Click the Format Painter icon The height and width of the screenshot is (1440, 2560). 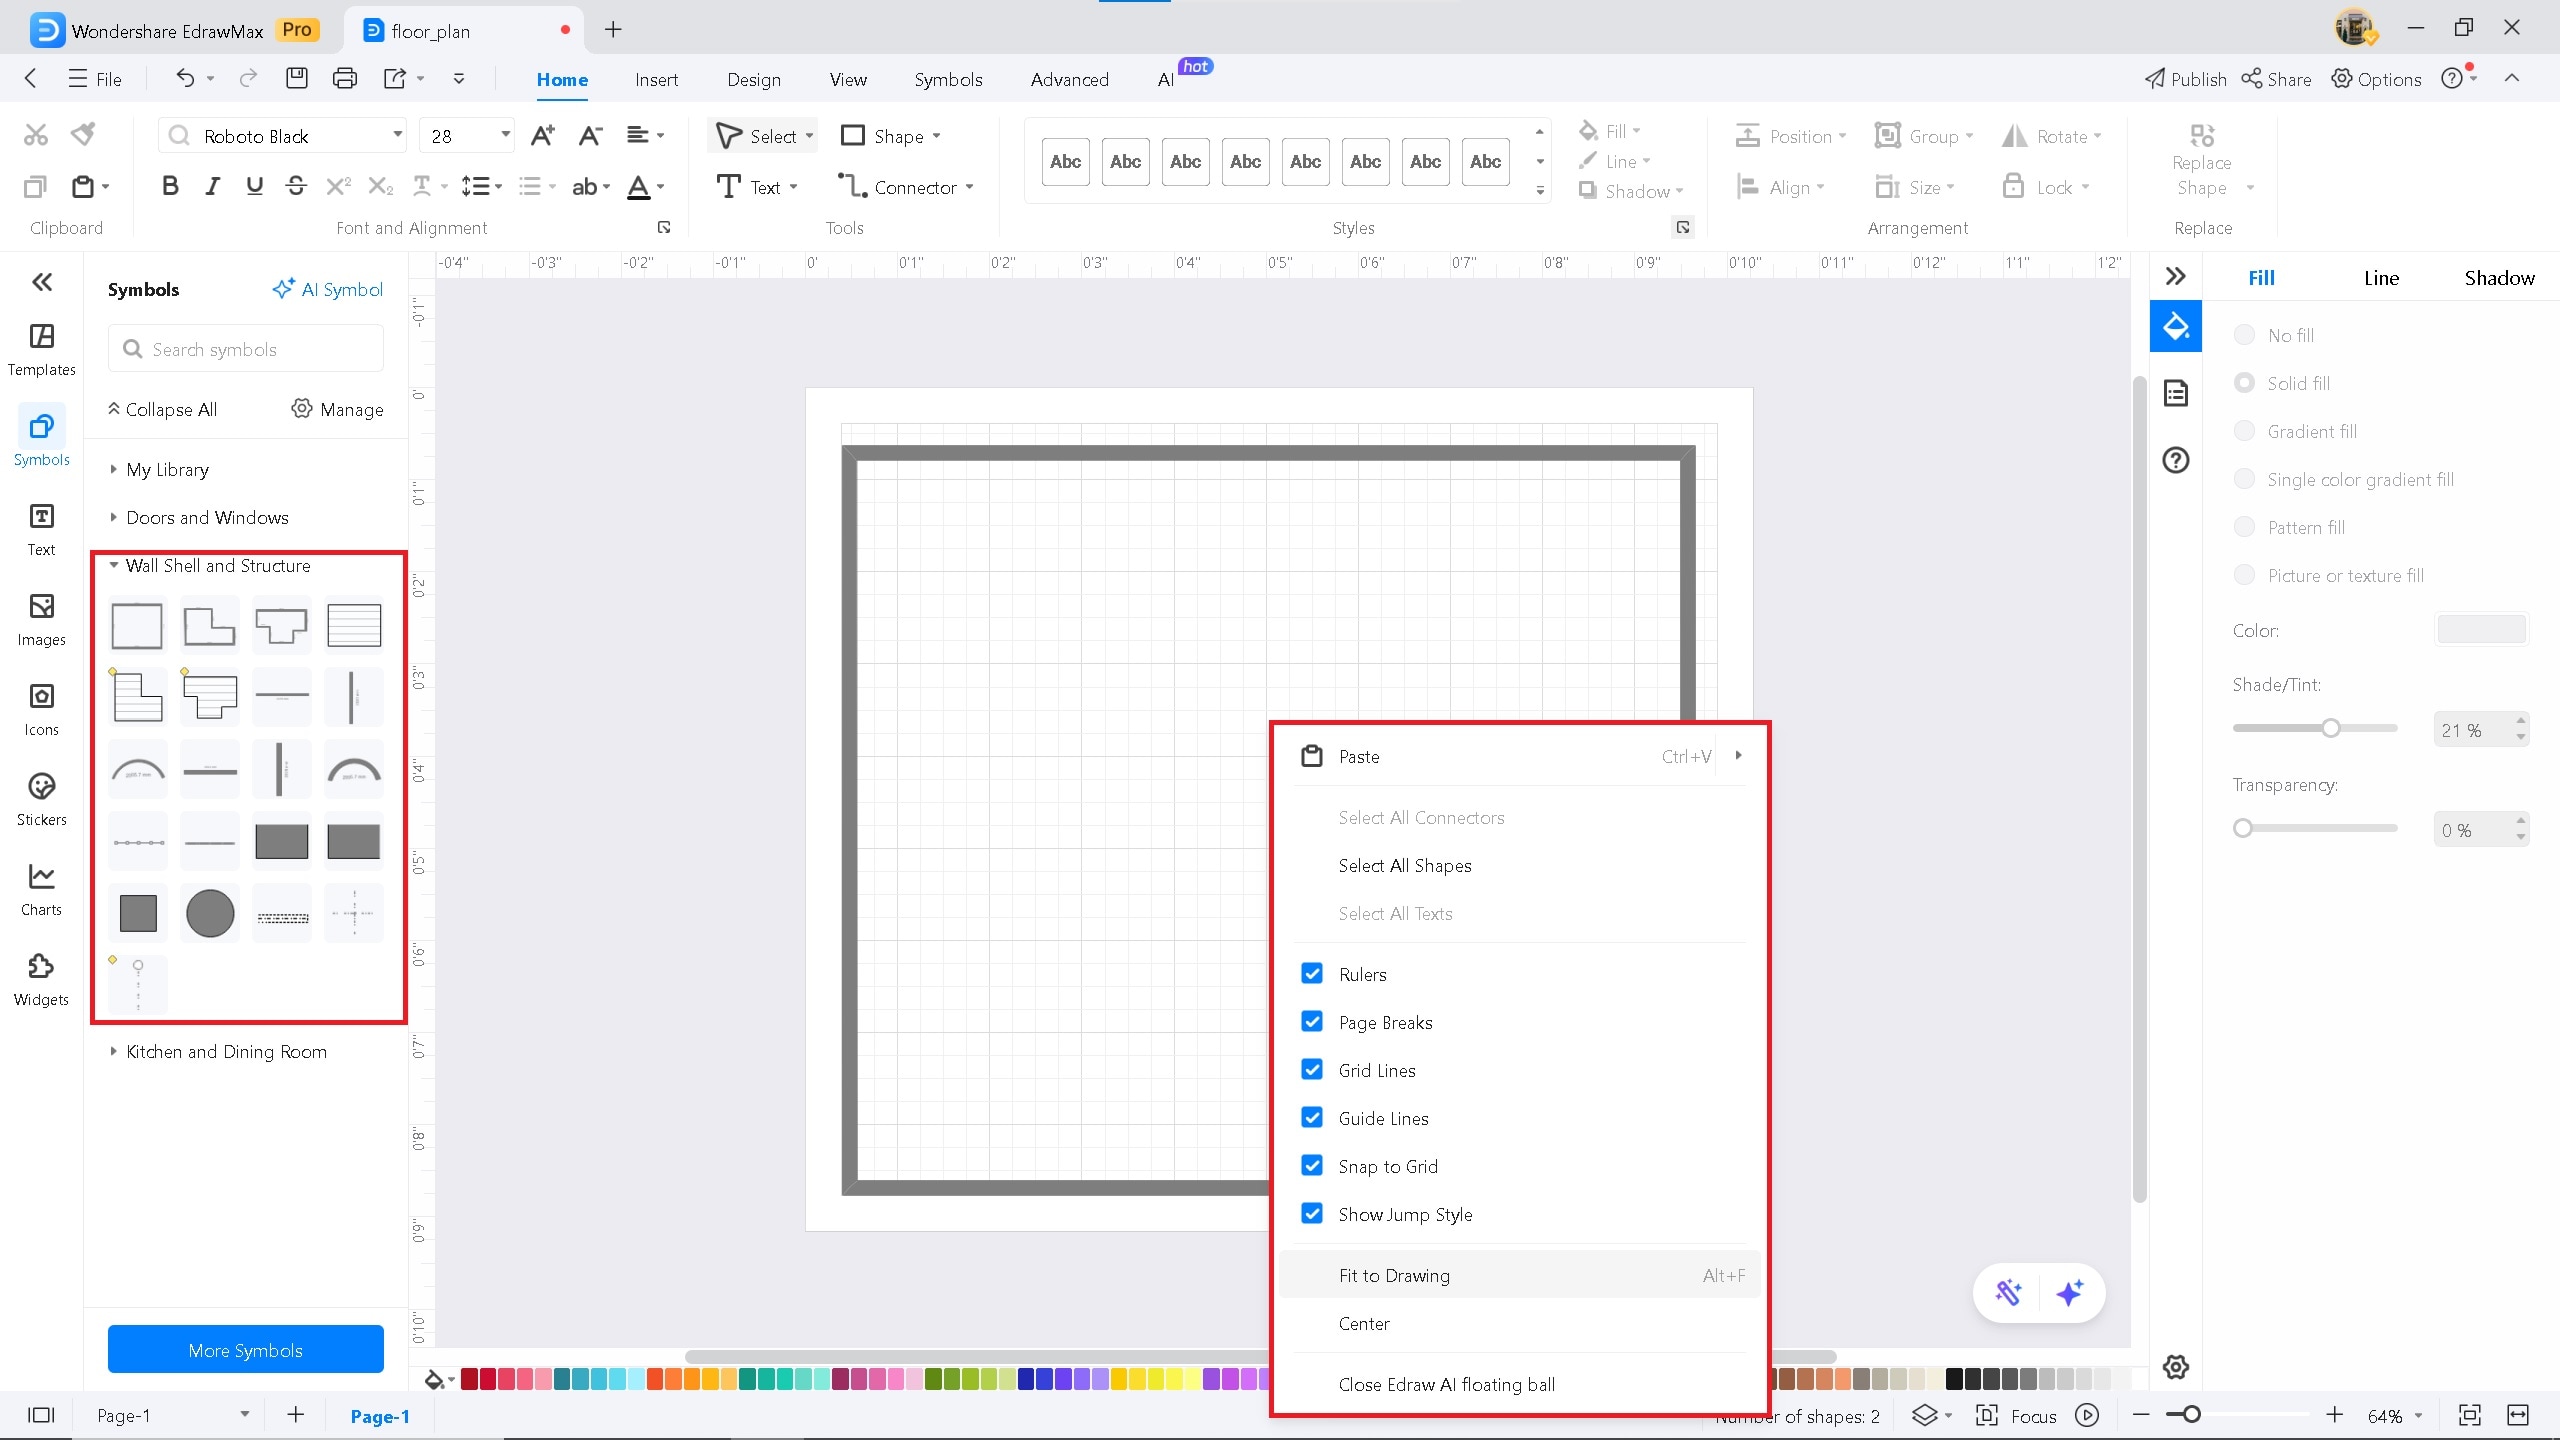tap(84, 134)
